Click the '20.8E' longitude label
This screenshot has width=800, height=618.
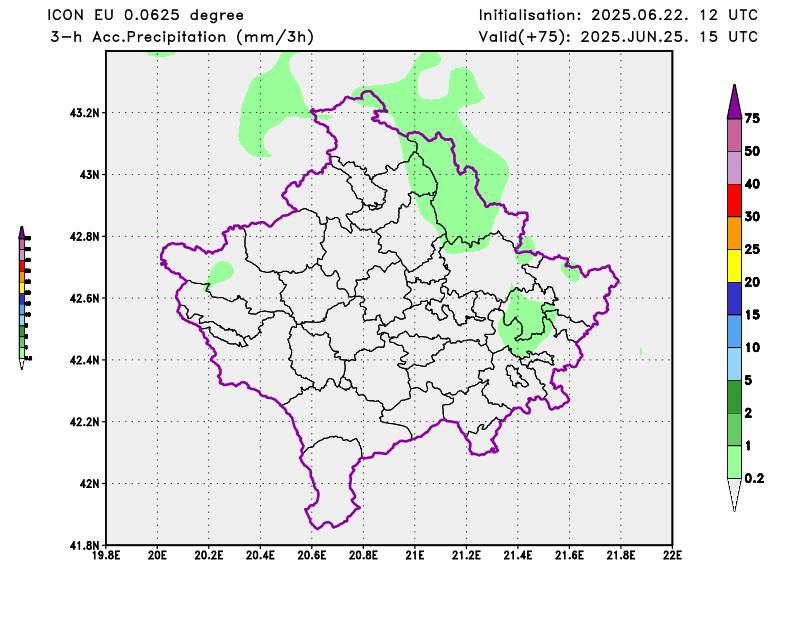(x=363, y=555)
